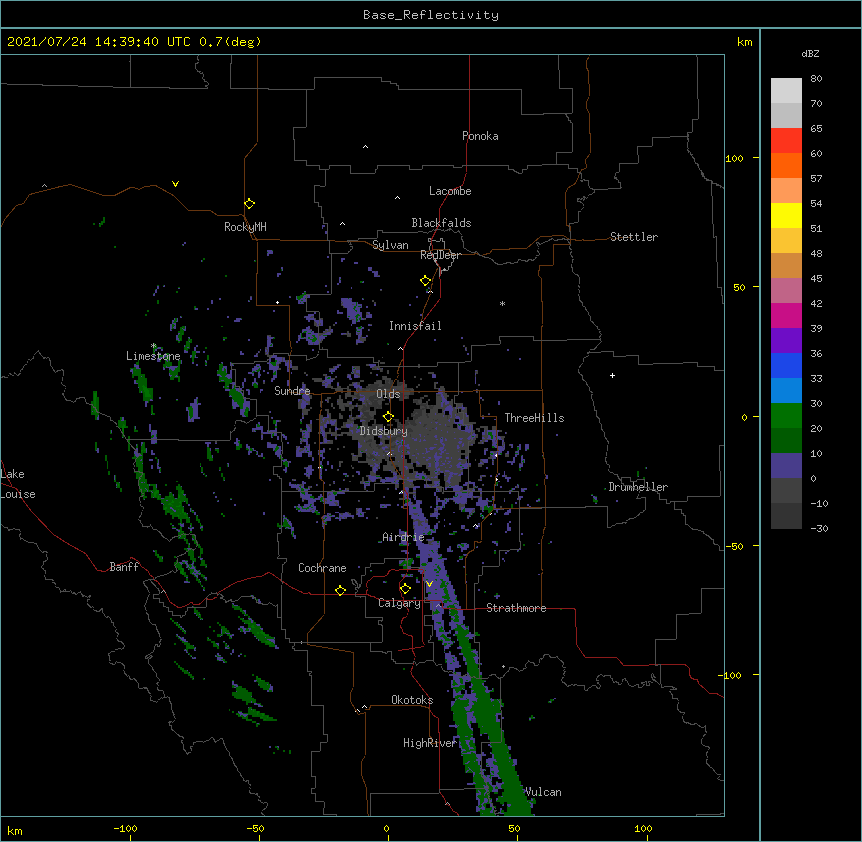Click the Base_Reflectivity title
Image resolution: width=862 pixels, height=842 pixels.
[431, 15]
